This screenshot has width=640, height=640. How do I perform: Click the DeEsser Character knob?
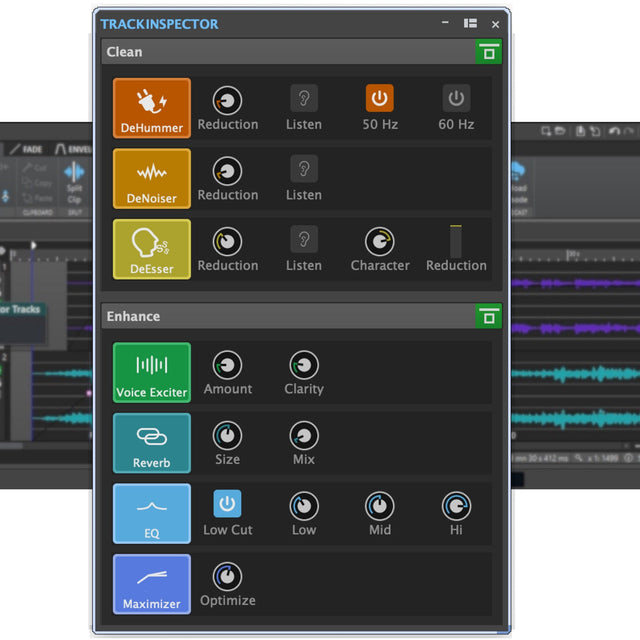[380, 241]
